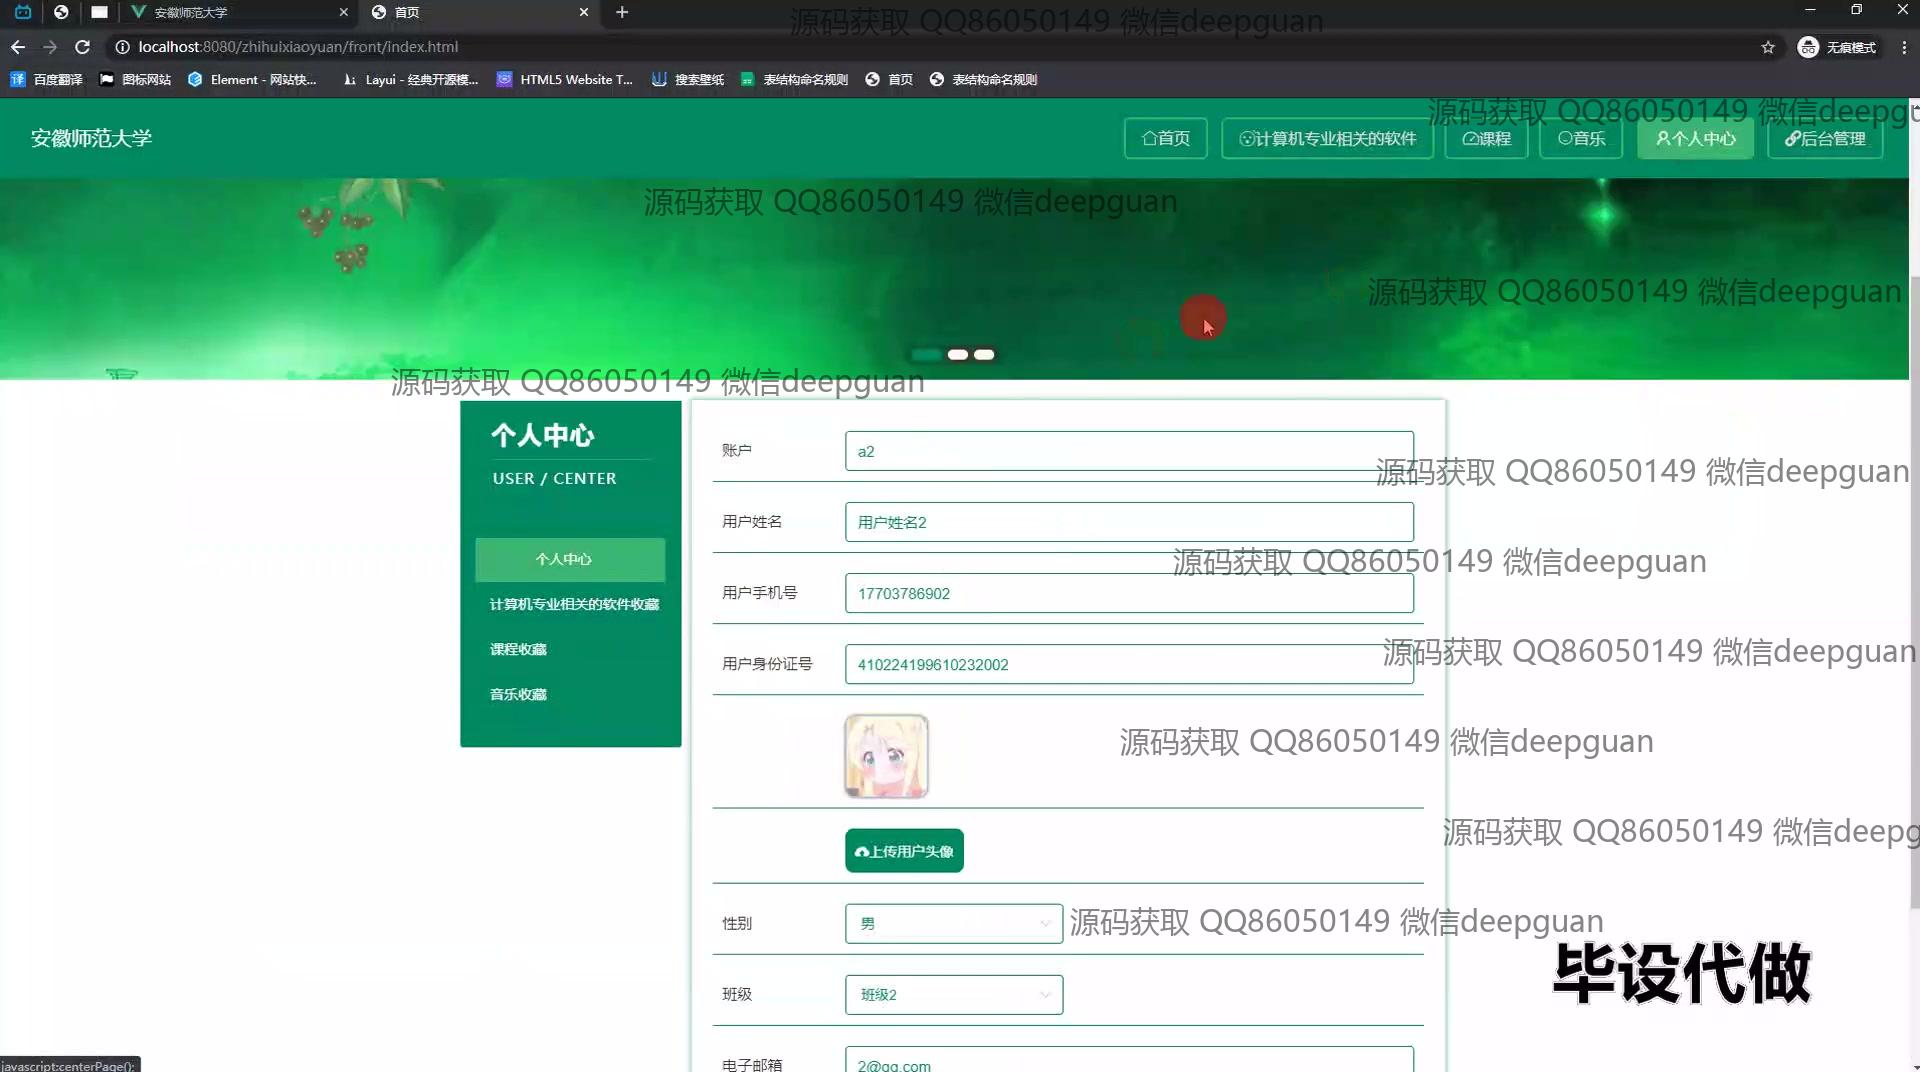This screenshot has height=1072, width=1920.
Task: Open the Element bookmark in the bookmarks bar
Action: 252,79
